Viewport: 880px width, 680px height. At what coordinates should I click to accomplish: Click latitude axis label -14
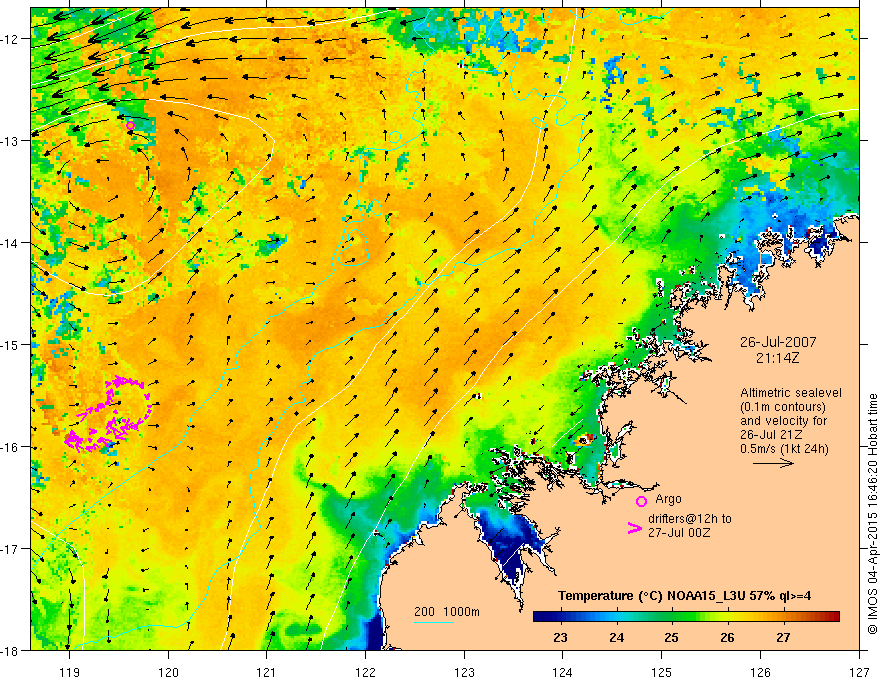(x=11, y=243)
